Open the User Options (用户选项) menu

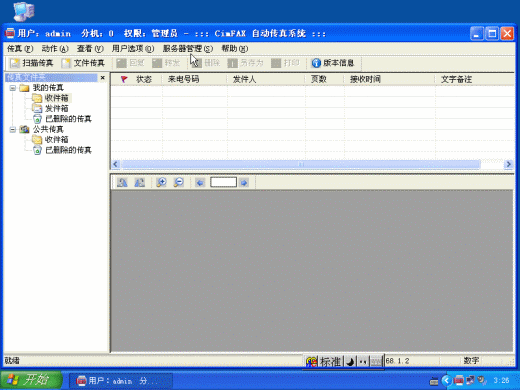(133, 49)
